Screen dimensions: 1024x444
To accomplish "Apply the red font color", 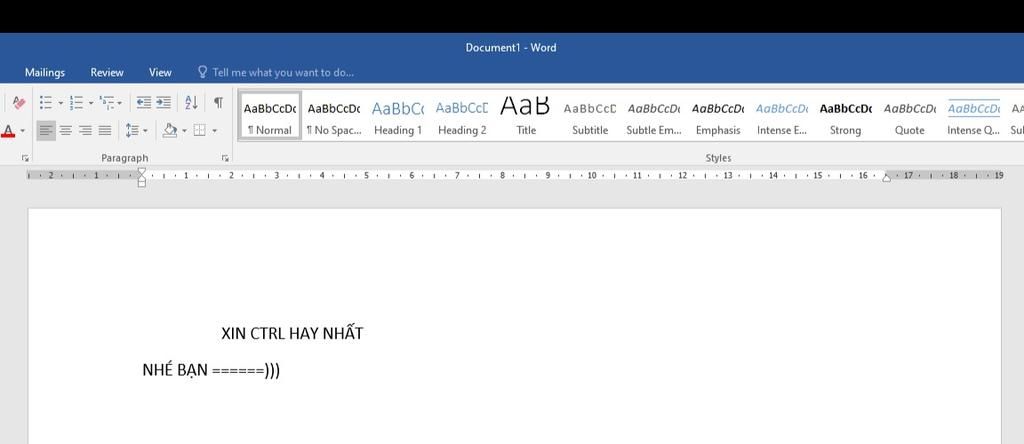I will 8,131.
